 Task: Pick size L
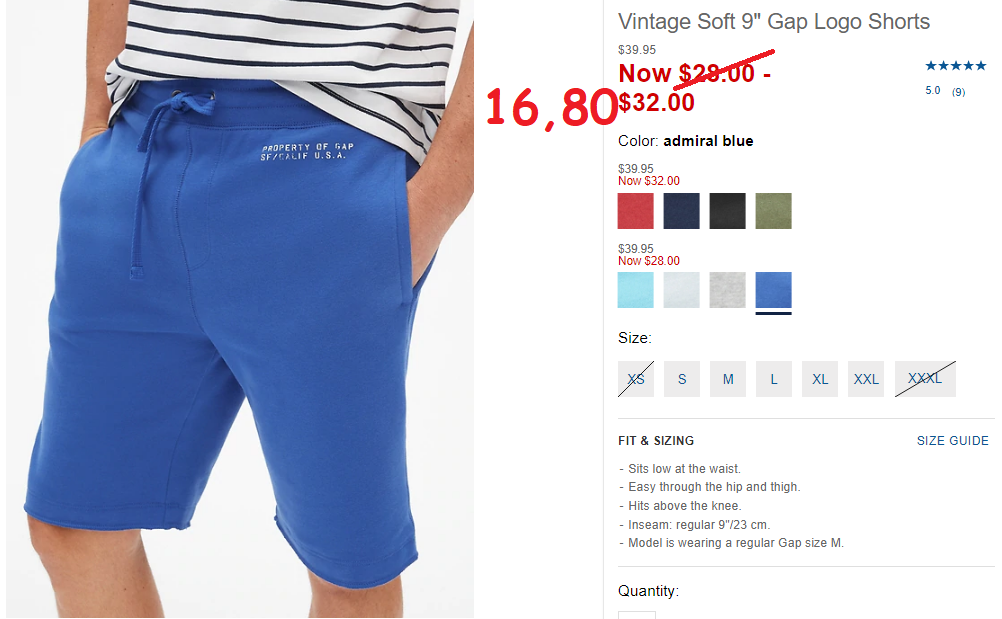click(x=774, y=379)
